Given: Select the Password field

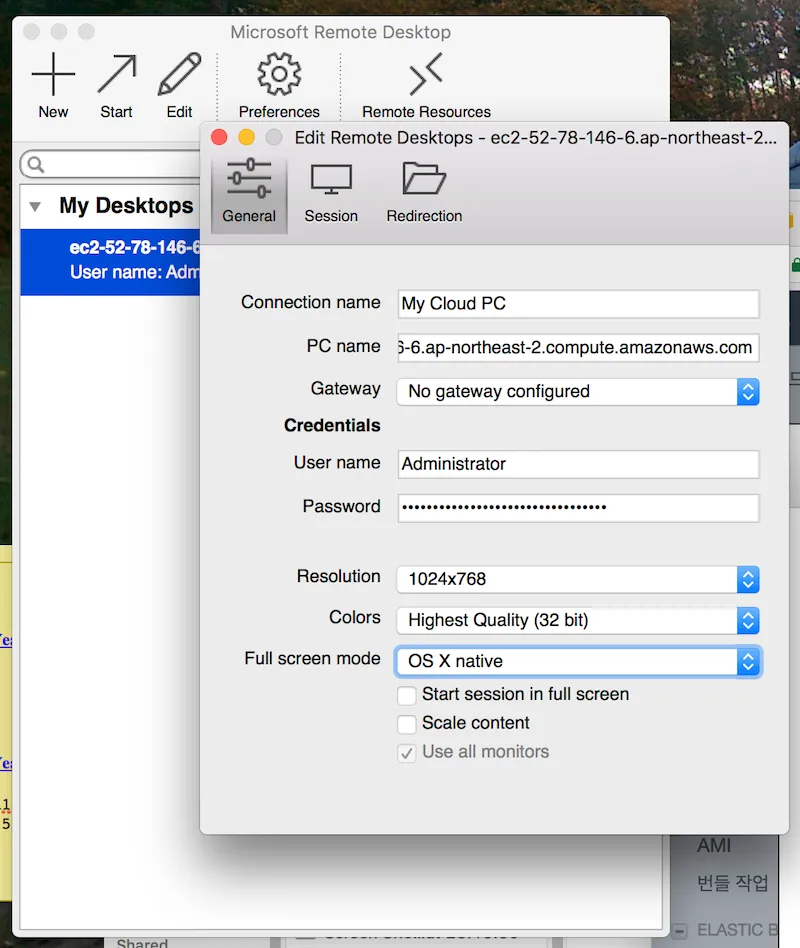Looking at the screenshot, I should point(578,508).
